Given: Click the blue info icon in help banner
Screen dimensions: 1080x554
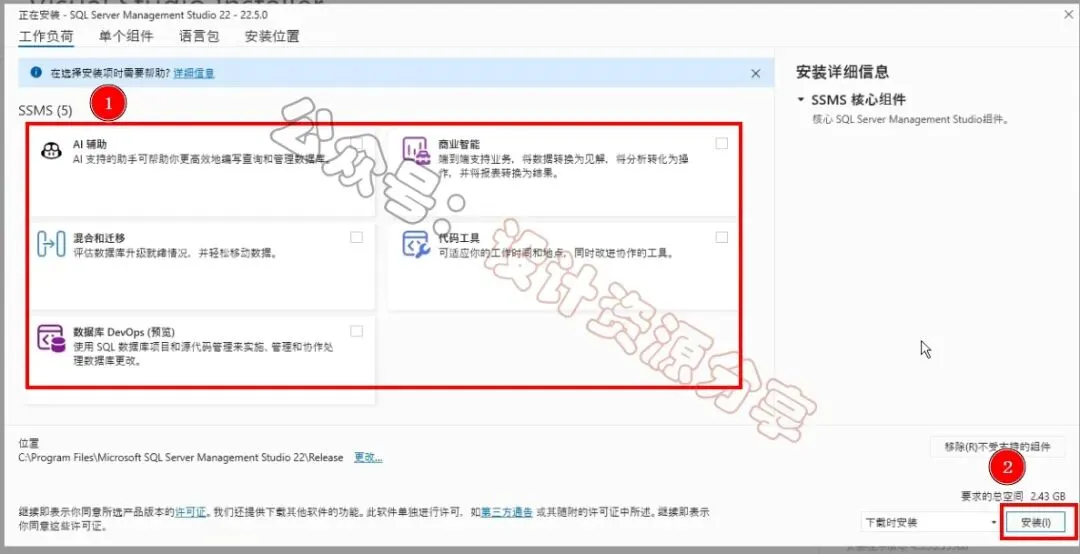Looking at the screenshot, I should pos(37,72).
